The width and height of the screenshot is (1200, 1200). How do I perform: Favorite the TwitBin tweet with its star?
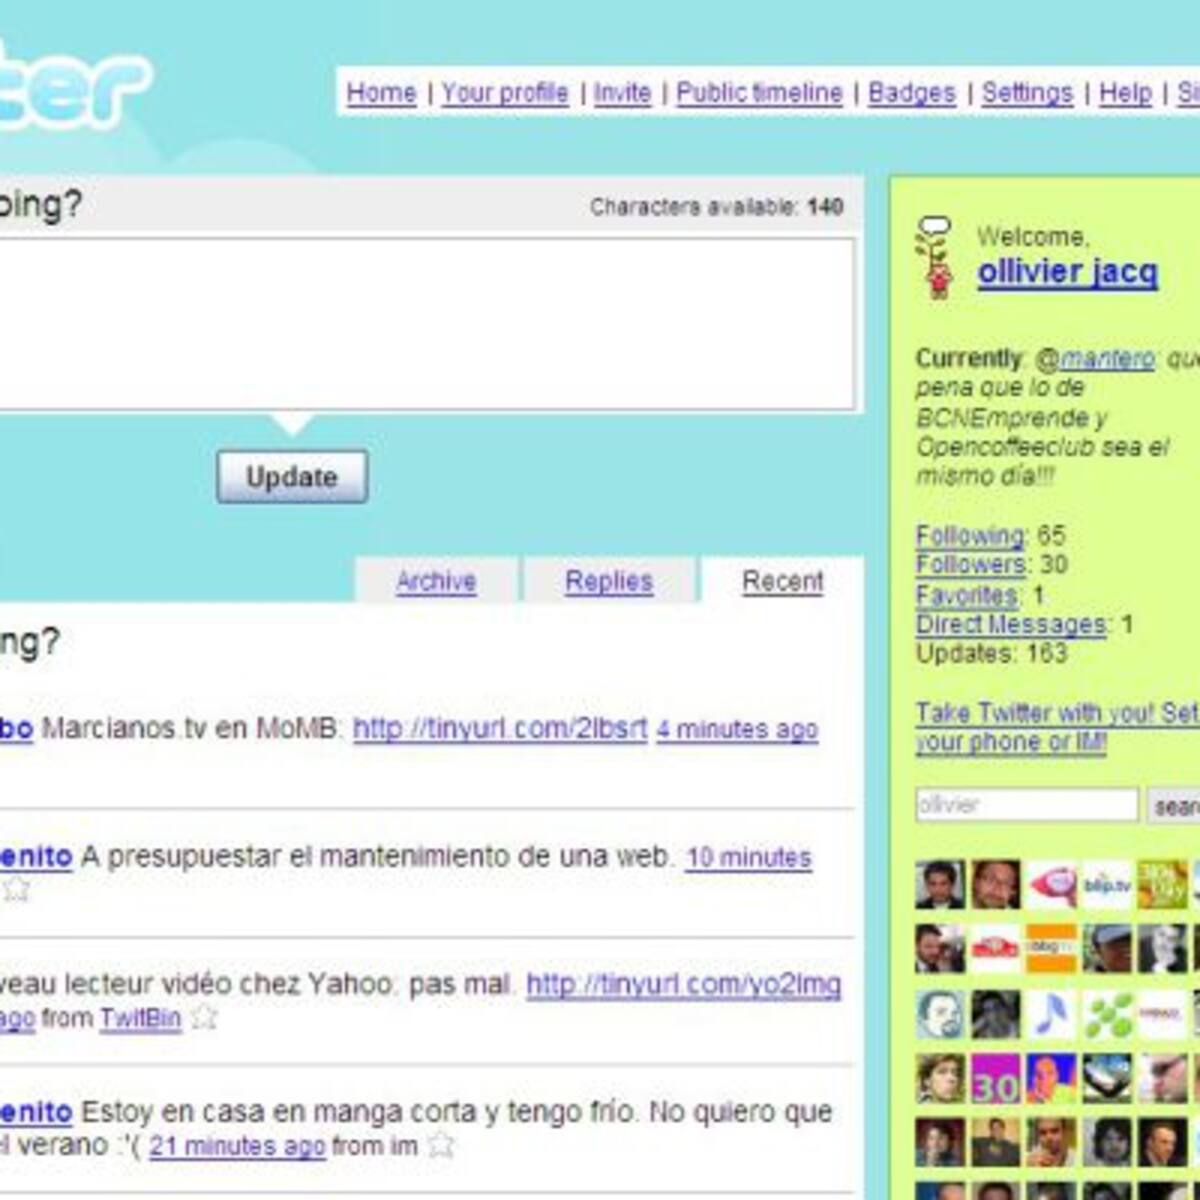(x=204, y=1018)
